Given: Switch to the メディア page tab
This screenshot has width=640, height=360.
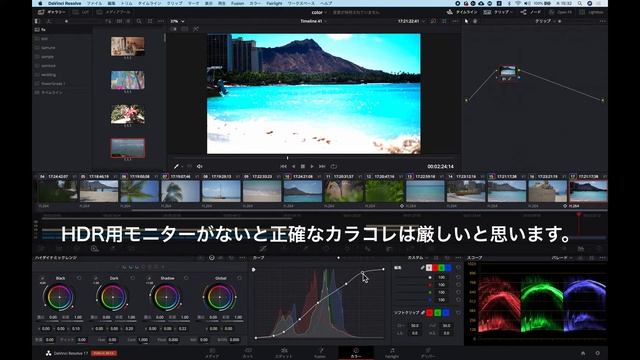Looking at the screenshot, I should click(x=212, y=353).
